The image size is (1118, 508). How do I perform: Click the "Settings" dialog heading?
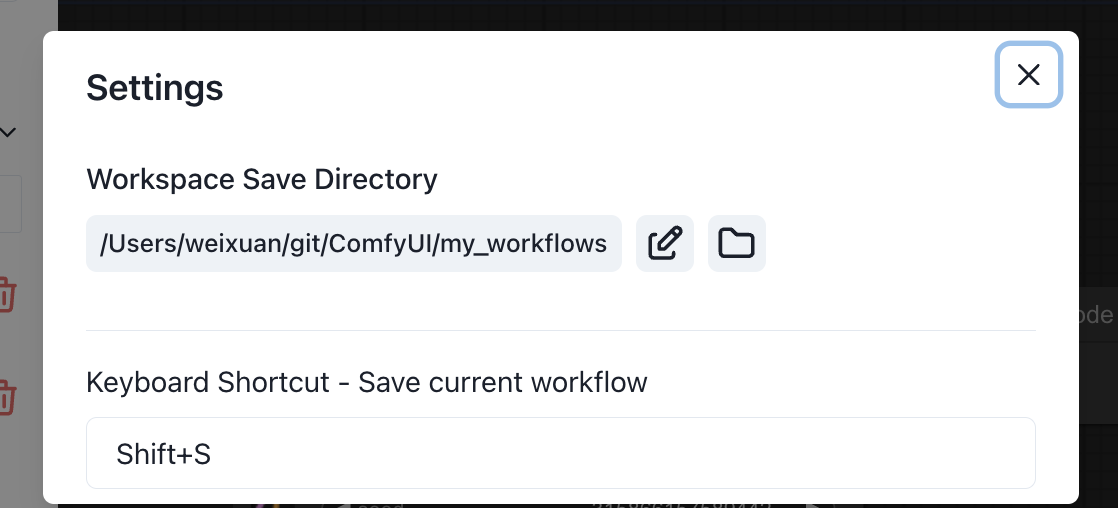click(x=155, y=88)
